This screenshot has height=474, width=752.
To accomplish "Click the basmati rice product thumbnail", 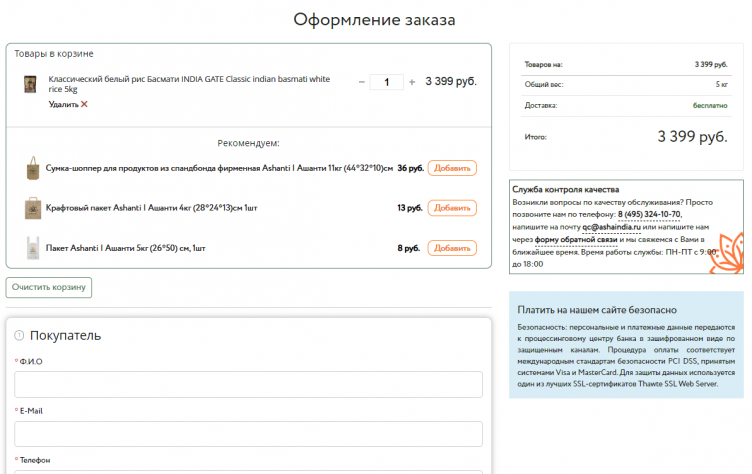I will [31, 84].
